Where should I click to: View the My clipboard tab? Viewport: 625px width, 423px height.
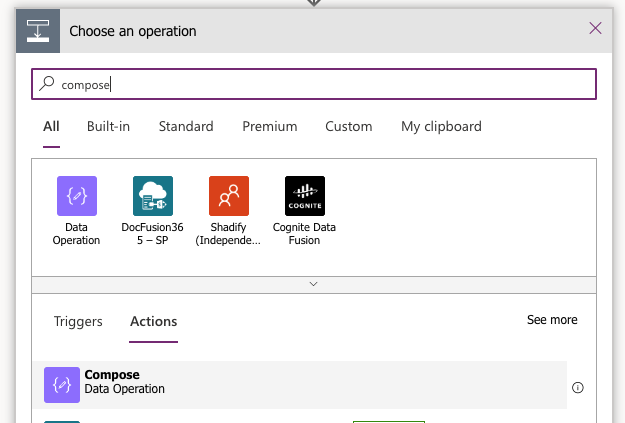[x=441, y=127]
